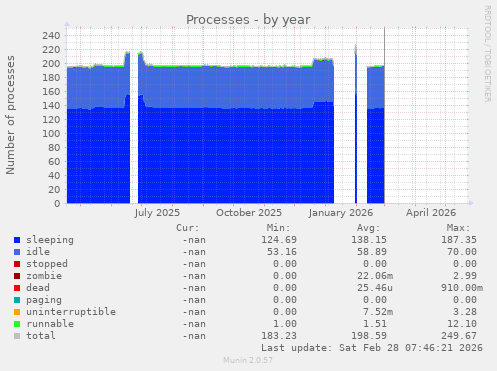Click the runnable legend color swatch
497x371 pixels.
tap(17, 324)
